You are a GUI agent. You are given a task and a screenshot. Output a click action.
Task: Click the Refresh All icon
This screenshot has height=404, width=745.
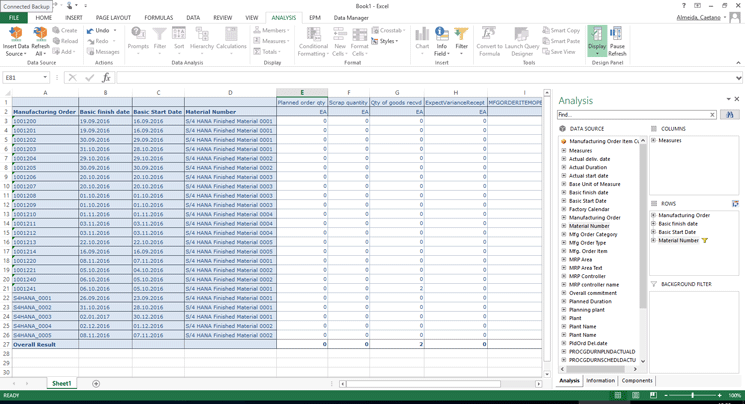pyautogui.click(x=40, y=35)
